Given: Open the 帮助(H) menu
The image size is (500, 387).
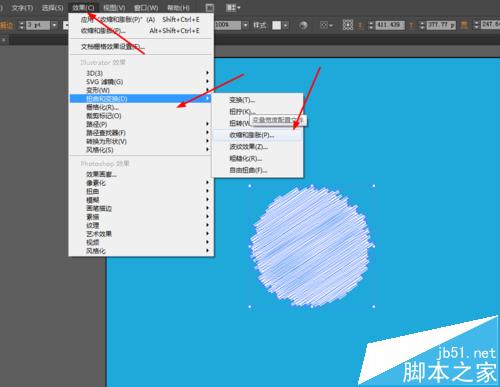Looking at the screenshot, I should click(178, 7).
